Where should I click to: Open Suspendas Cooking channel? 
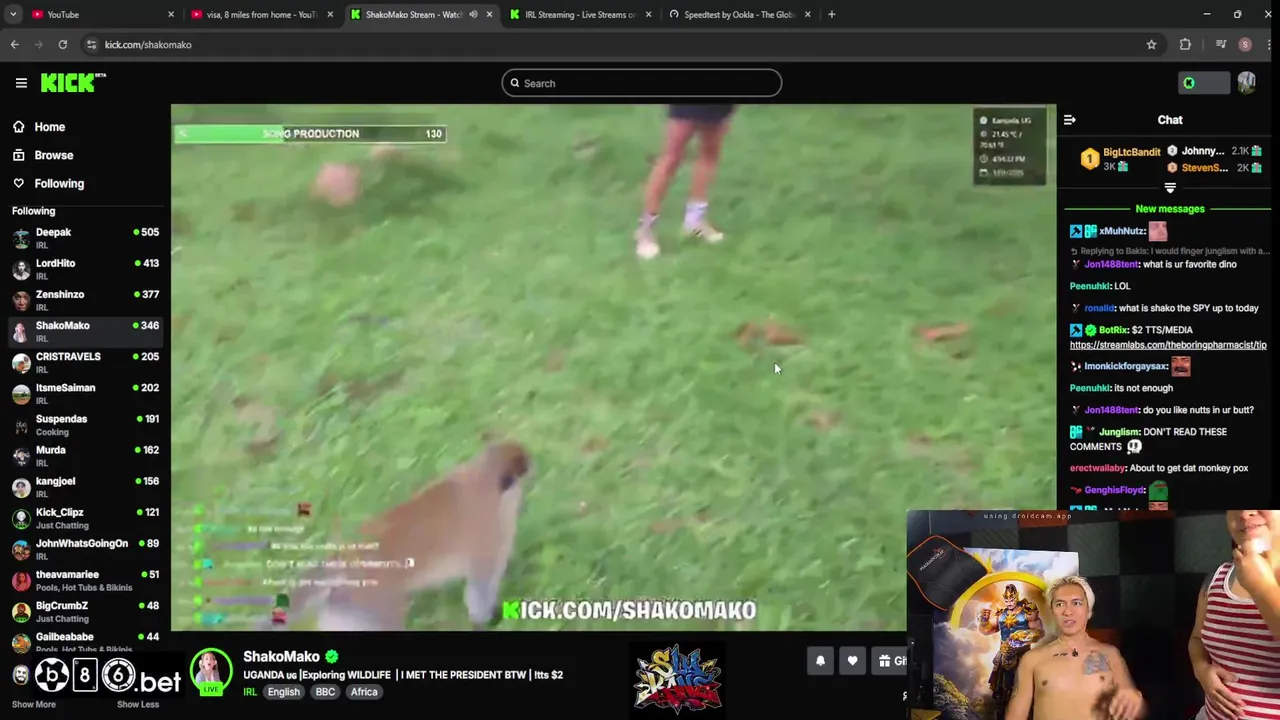[85, 424]
